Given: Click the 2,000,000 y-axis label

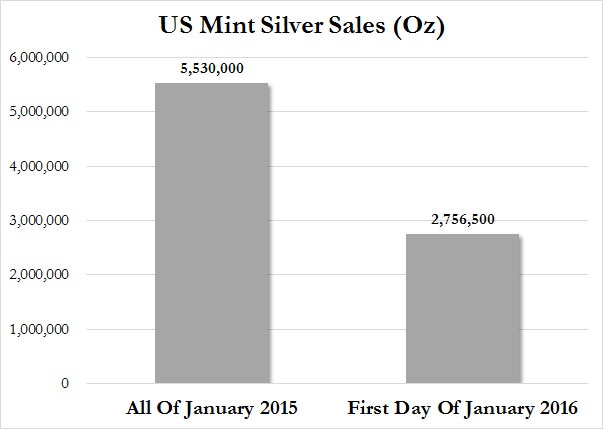Looking at the screenshot, I should (x=40, y=275).
